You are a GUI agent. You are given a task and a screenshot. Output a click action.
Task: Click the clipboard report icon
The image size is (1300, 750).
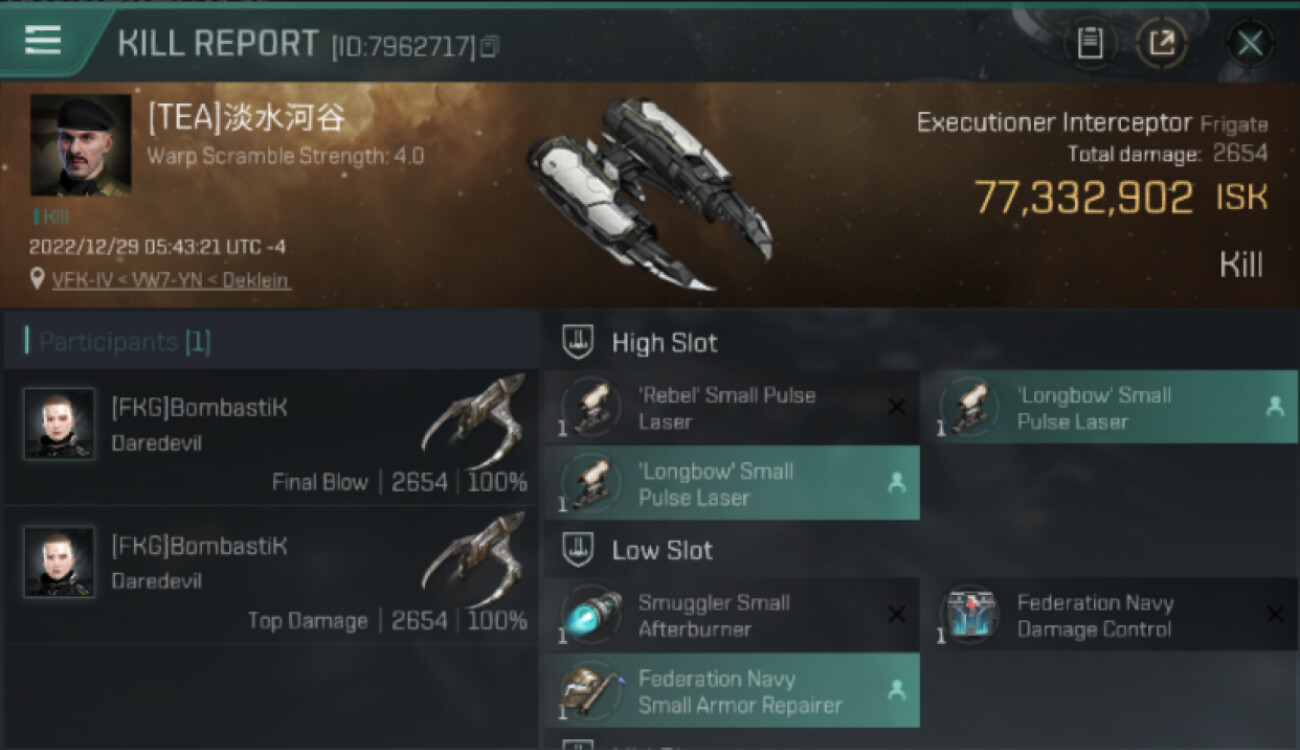point(1090,43)
